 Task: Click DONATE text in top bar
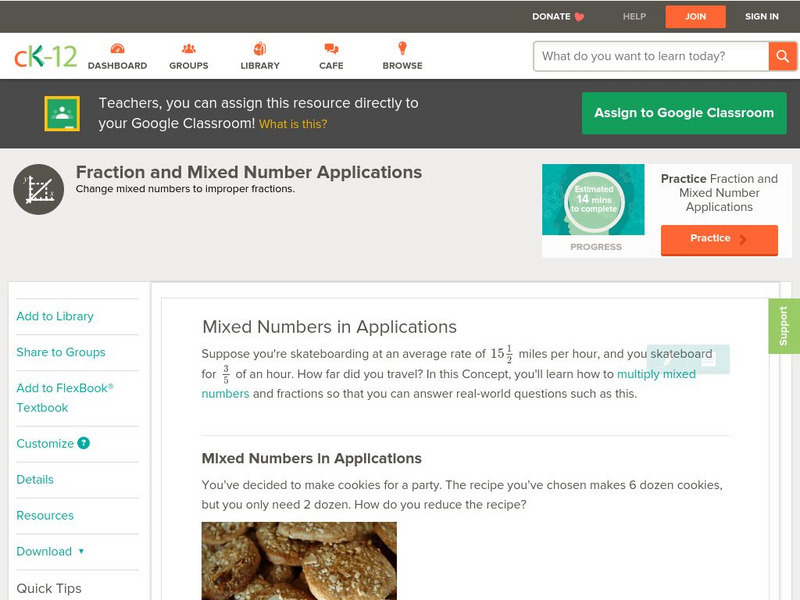coord(551,16)
